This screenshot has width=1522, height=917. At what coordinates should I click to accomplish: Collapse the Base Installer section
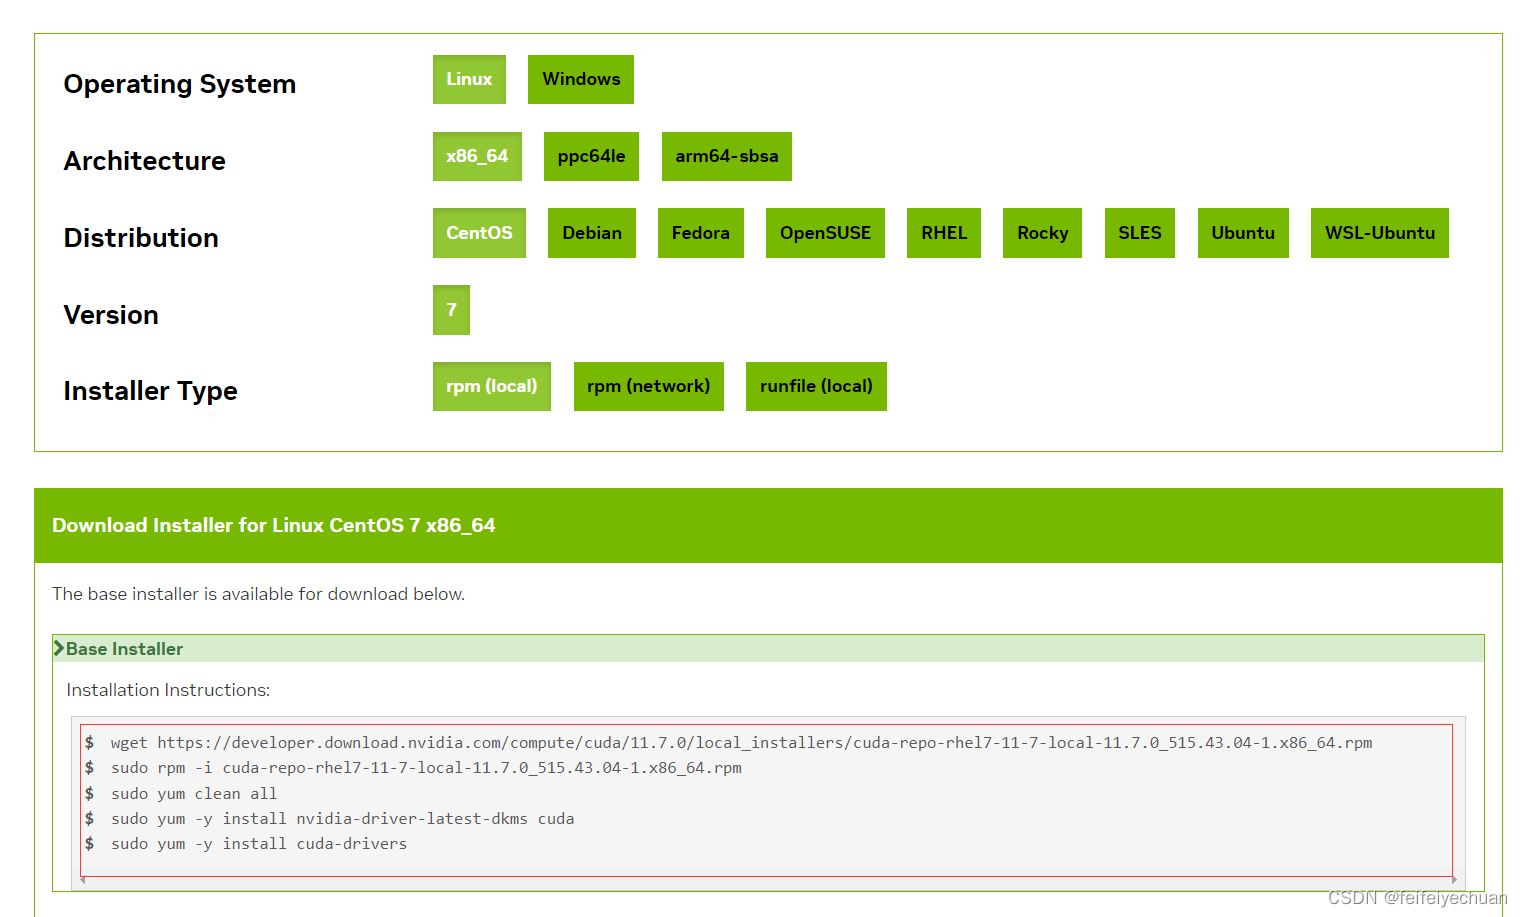pyautogui.click(x=768, y=649)
